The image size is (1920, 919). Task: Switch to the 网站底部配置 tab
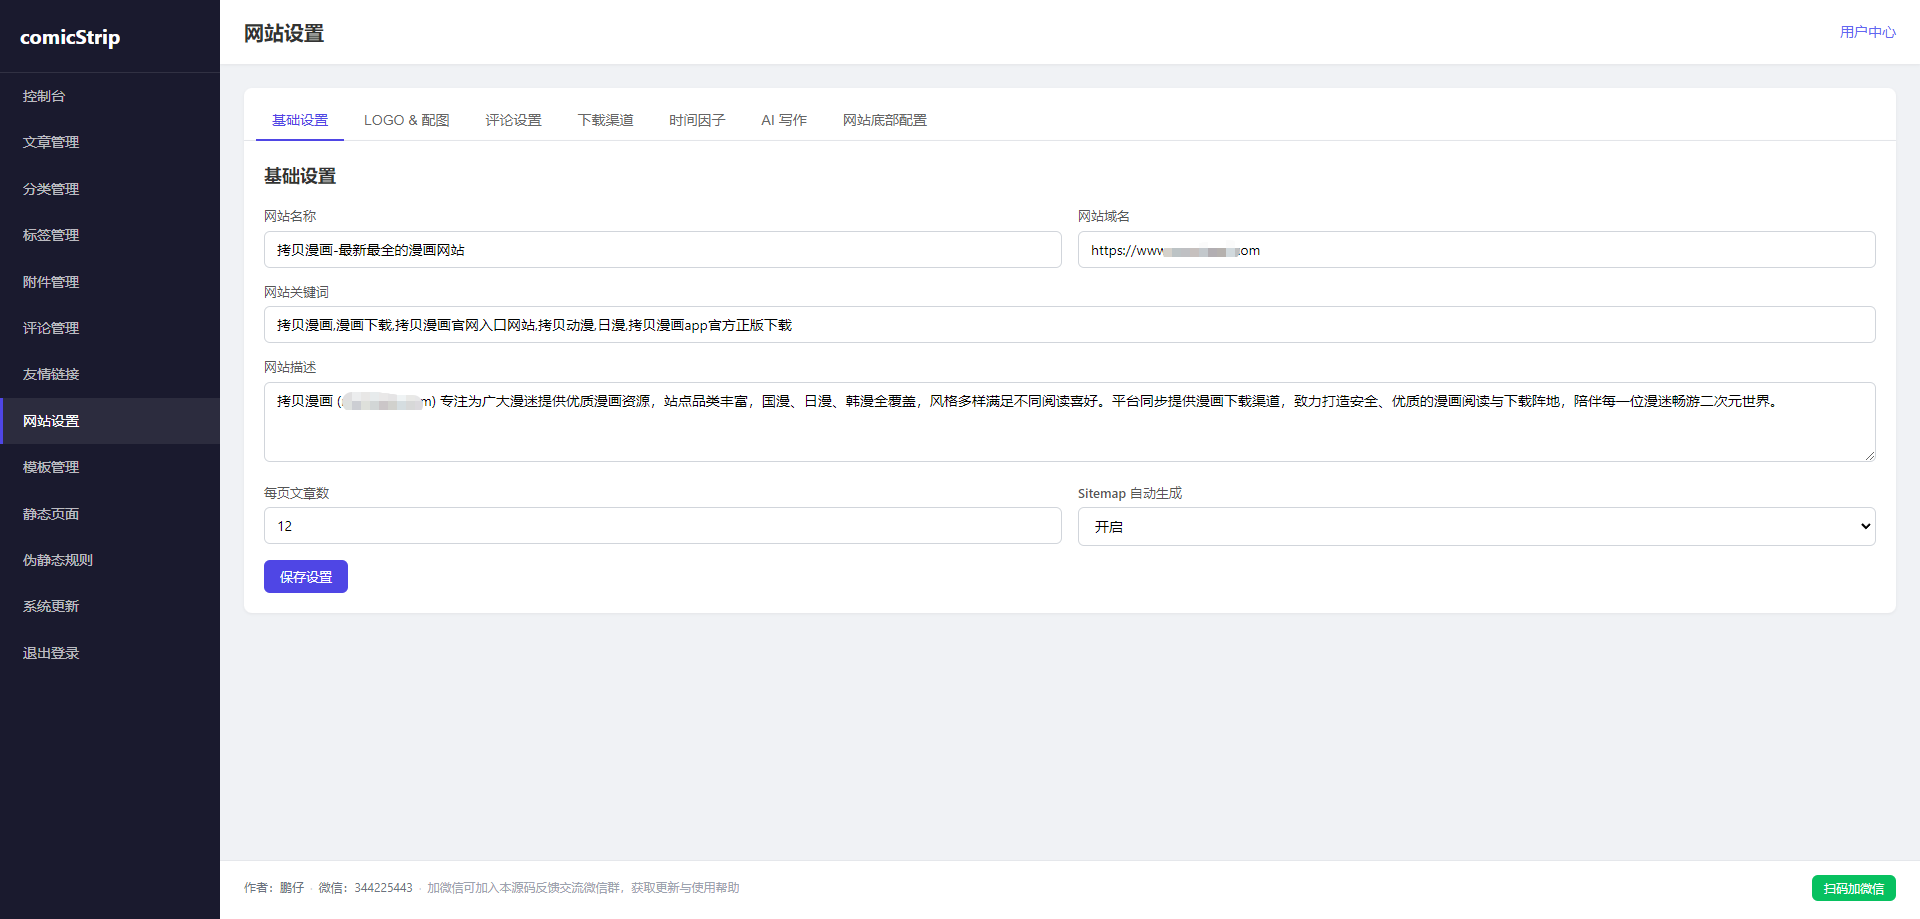(885, 120)
